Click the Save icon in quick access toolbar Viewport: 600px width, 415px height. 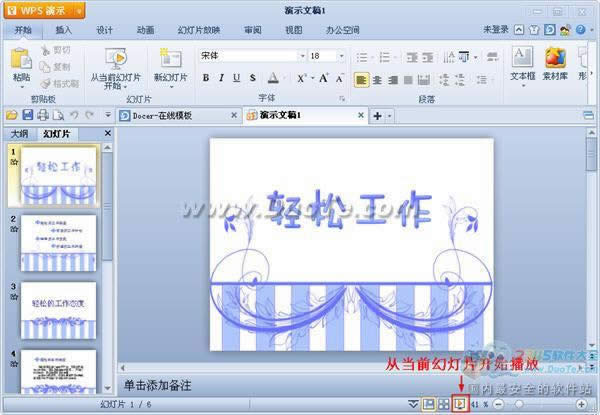[28, 116]
